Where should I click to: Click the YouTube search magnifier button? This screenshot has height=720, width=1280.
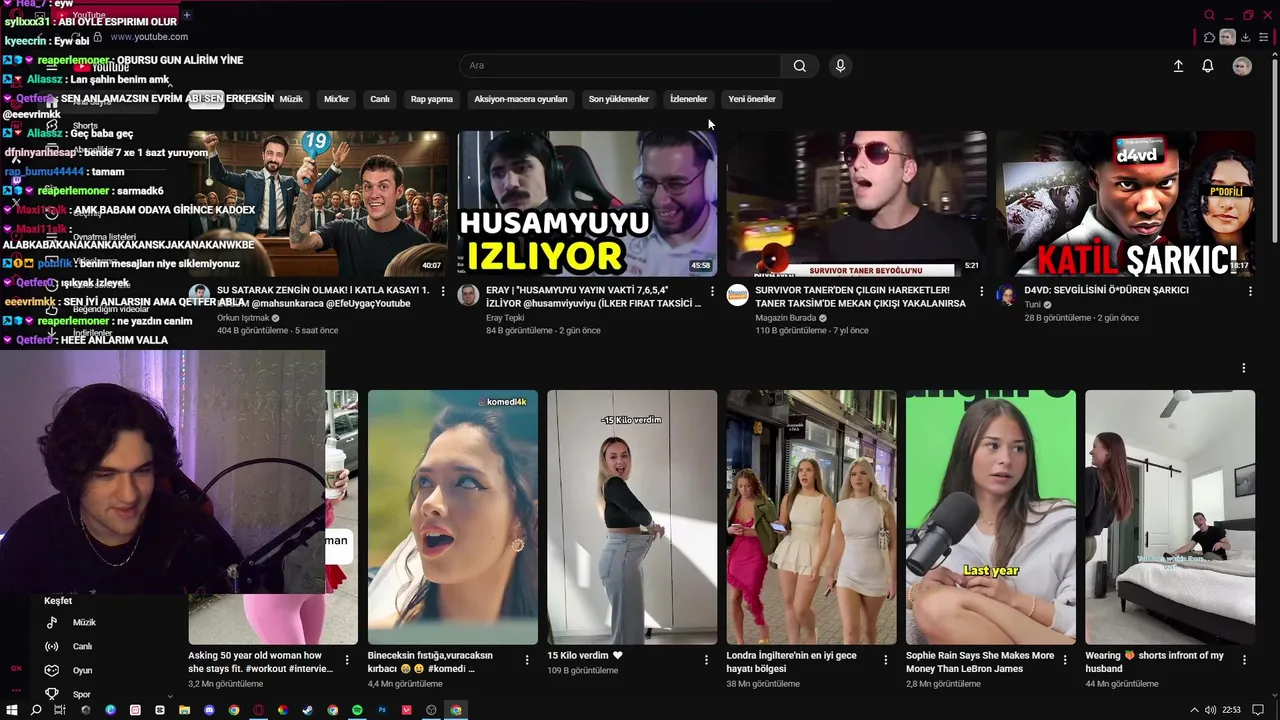(799, 66)
